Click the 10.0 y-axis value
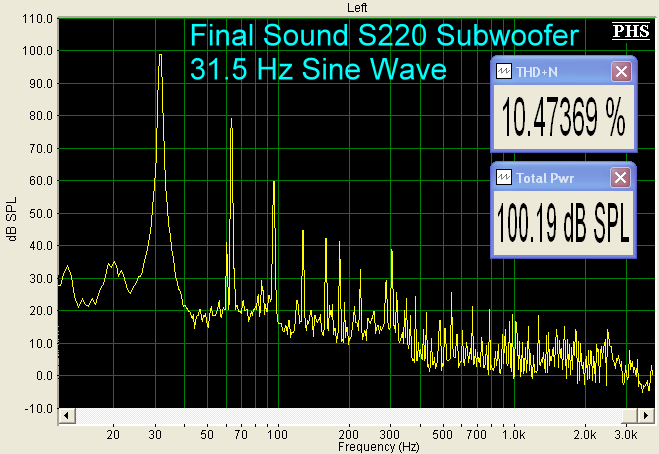This screenshot has width=659, height=454. tap(41, 343)
